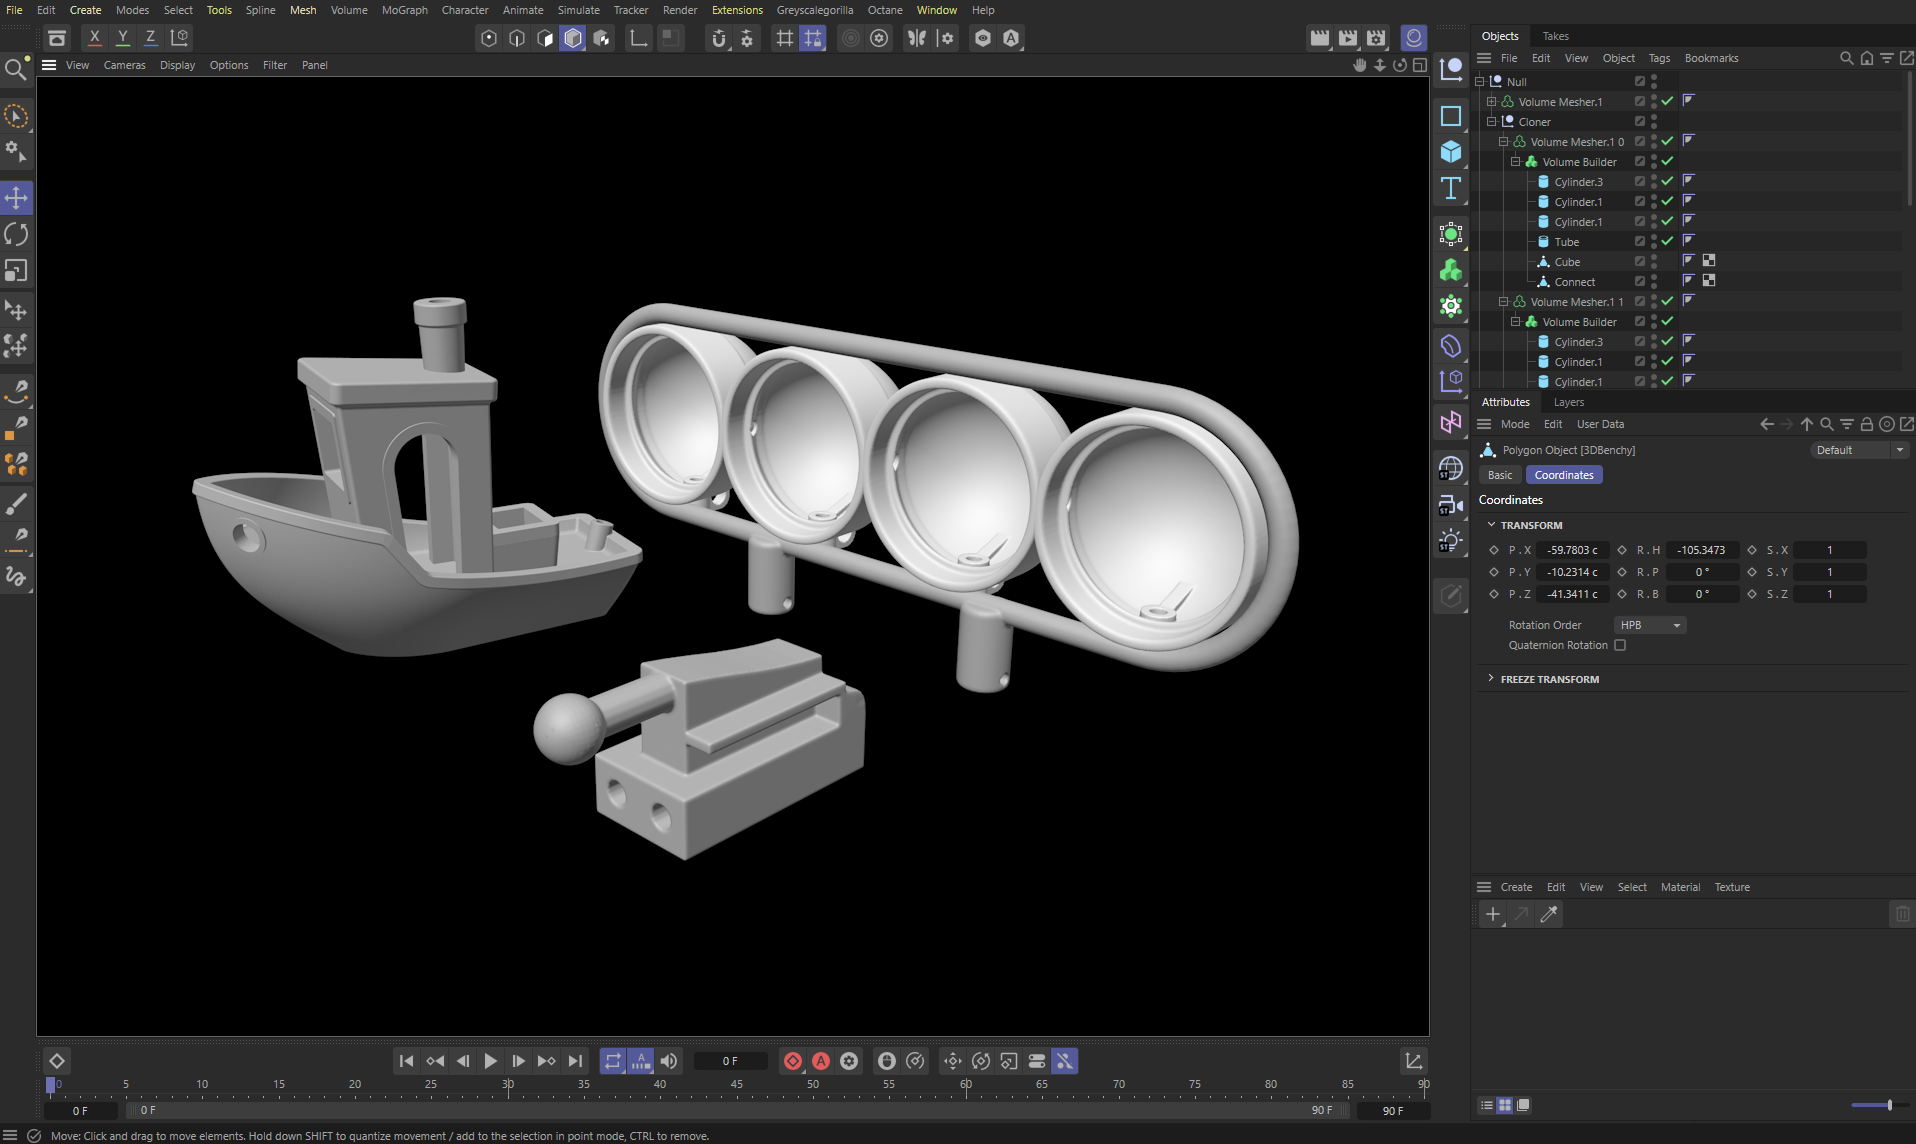Click the Record Active Objects red button
Image resolution: width=1916 pixels, height=1144 pixels.
(793, 1061)
